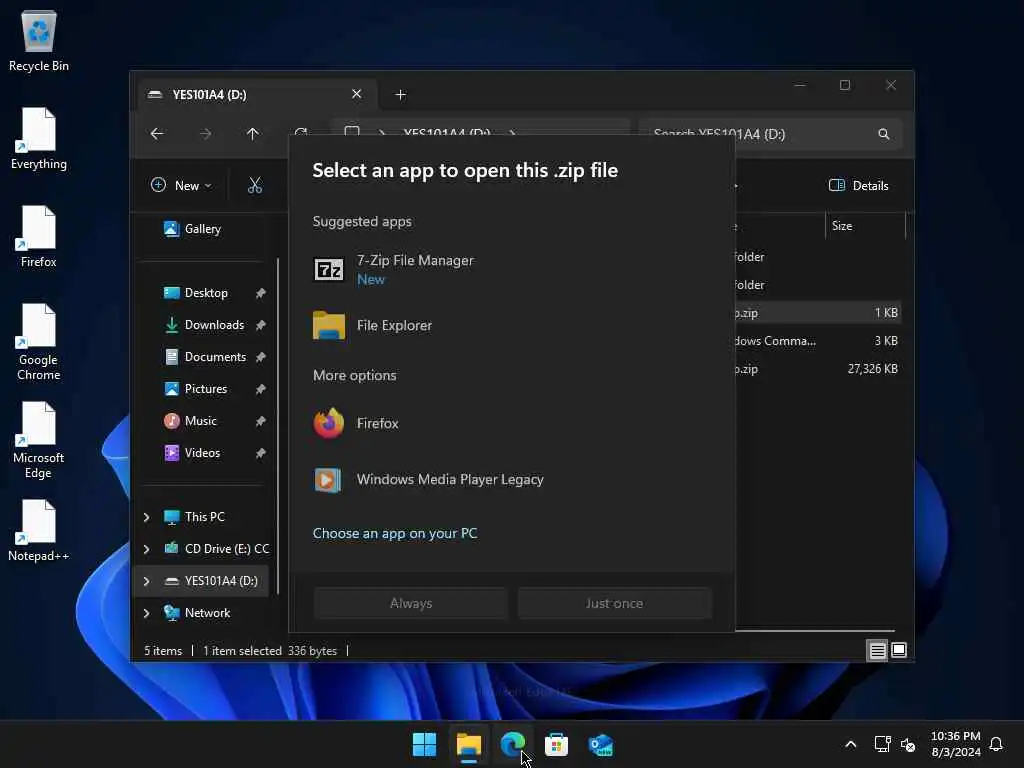Expand the Network tree node

pyautogui.click(x=146, y=613)
